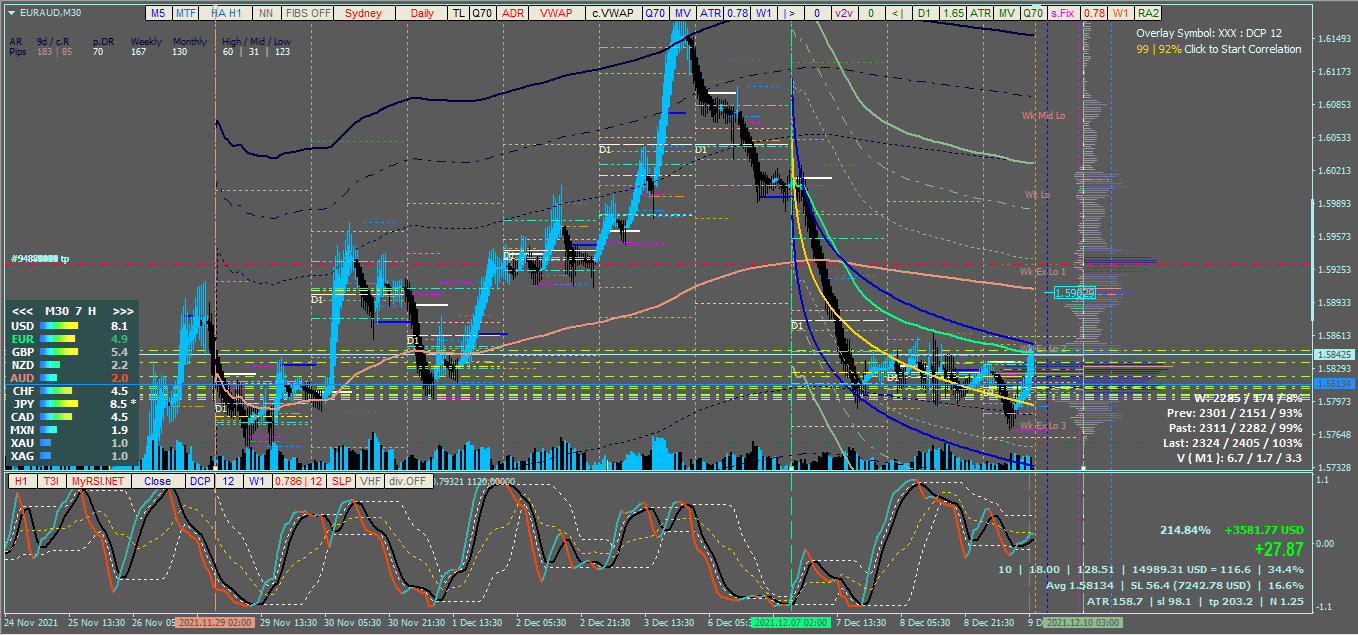Click the blue MV button
Screen dimensions: 1358x635
pyautogui.click(x=682, y=13)
